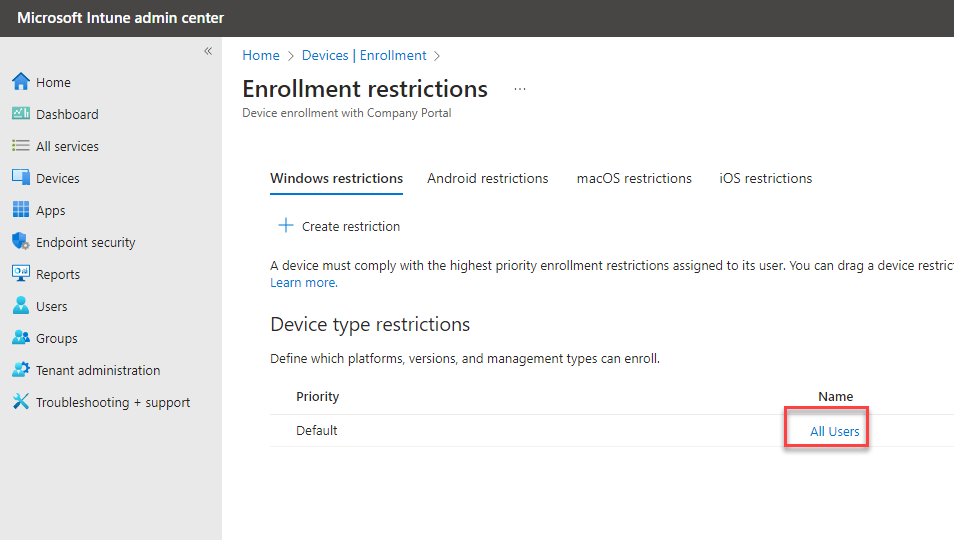Image resolution: width=954 pixels, height=540 pixels.
Task: Click Create restriction button
Action: (339, 226)
